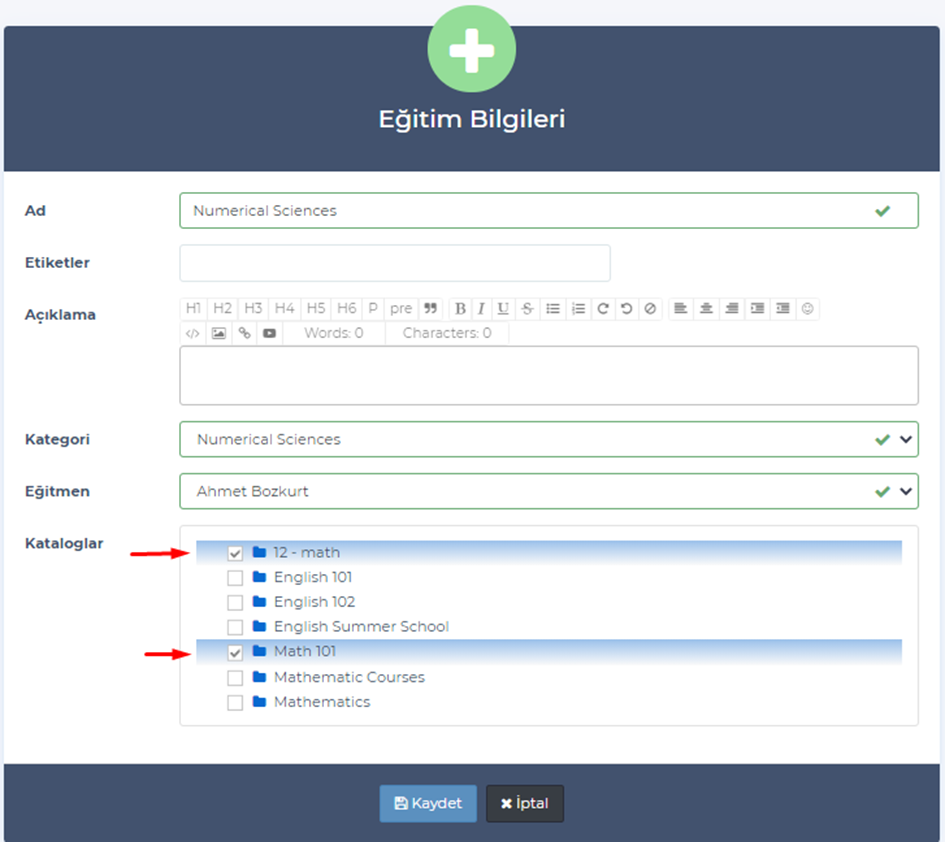Toggle bold formatting in the description editor
Image resolution: width=945 pixels, height=842 pixels.
[460, 309]
